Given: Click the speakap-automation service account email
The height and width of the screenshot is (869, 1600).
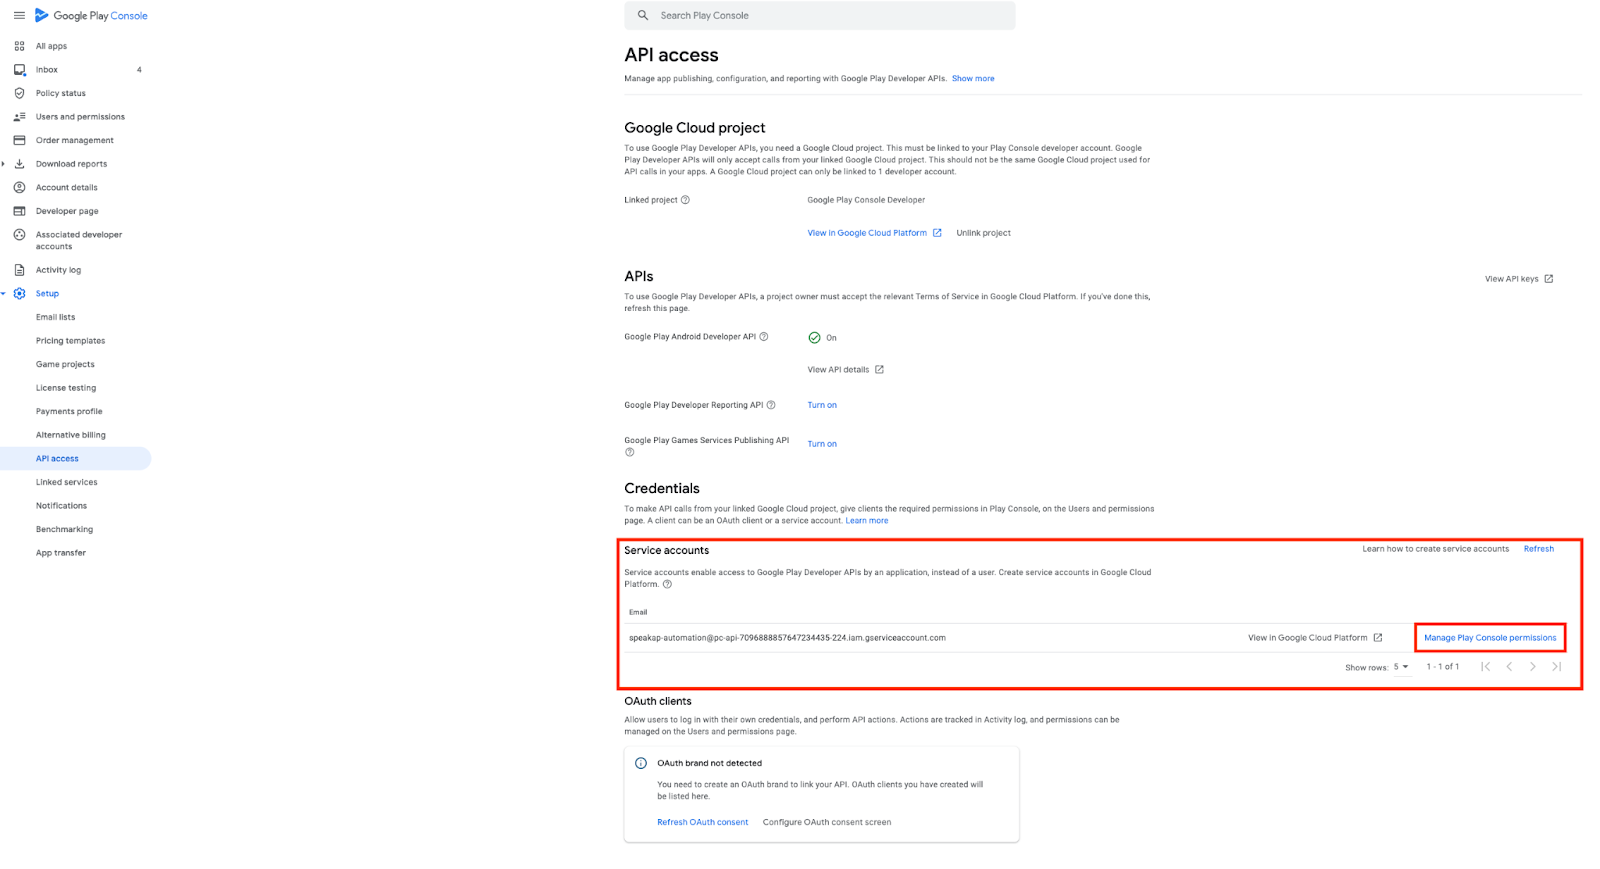Looking at the screenshot, I should pos(787,638).
